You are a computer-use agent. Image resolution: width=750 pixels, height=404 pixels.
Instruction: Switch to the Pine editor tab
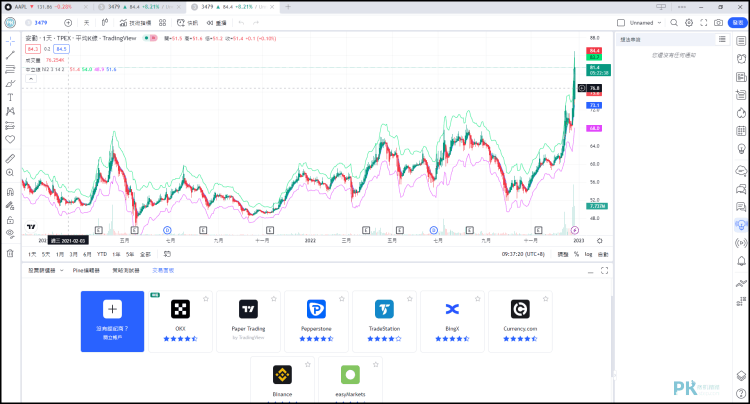click(x=86, y=271)
